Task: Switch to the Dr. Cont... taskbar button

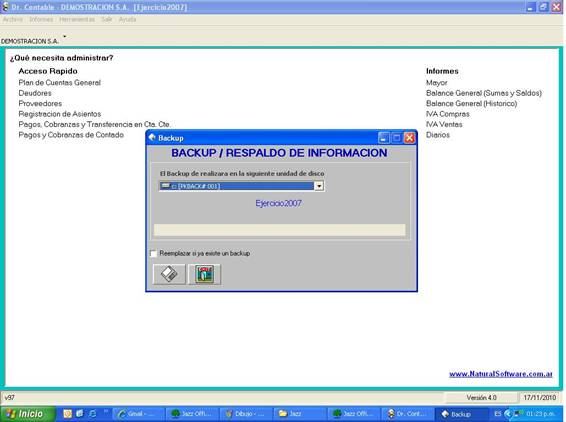Action: (407, 414)
